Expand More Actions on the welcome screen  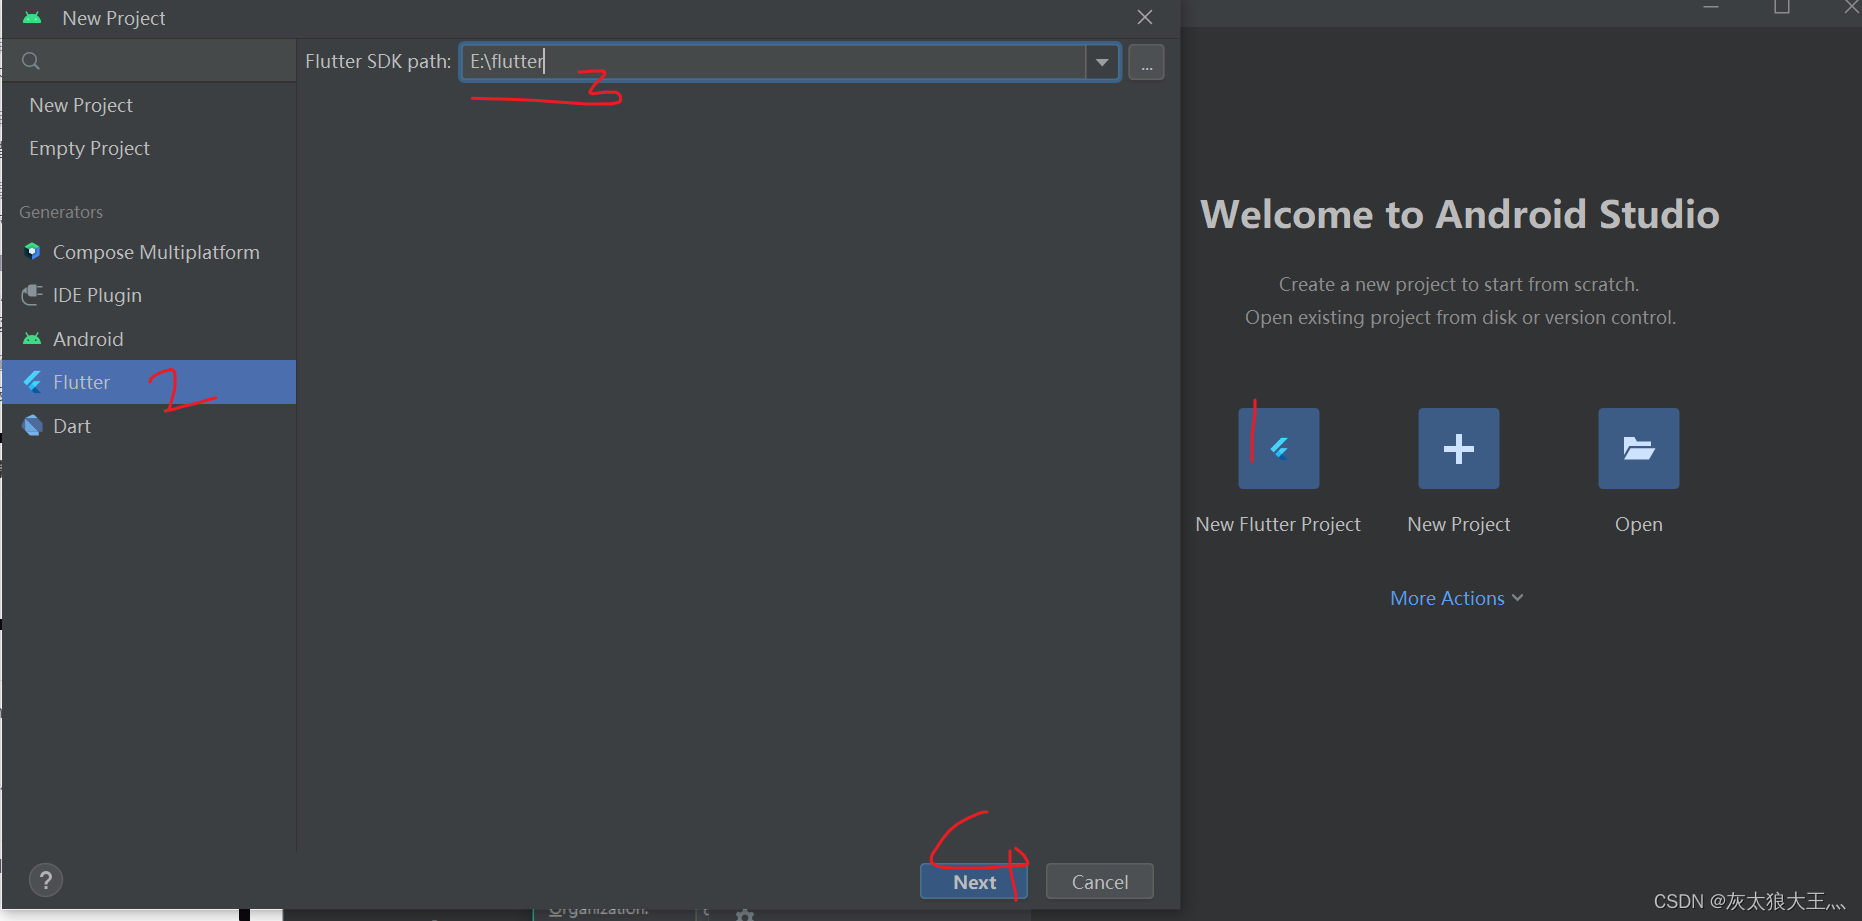(1457, 598)
